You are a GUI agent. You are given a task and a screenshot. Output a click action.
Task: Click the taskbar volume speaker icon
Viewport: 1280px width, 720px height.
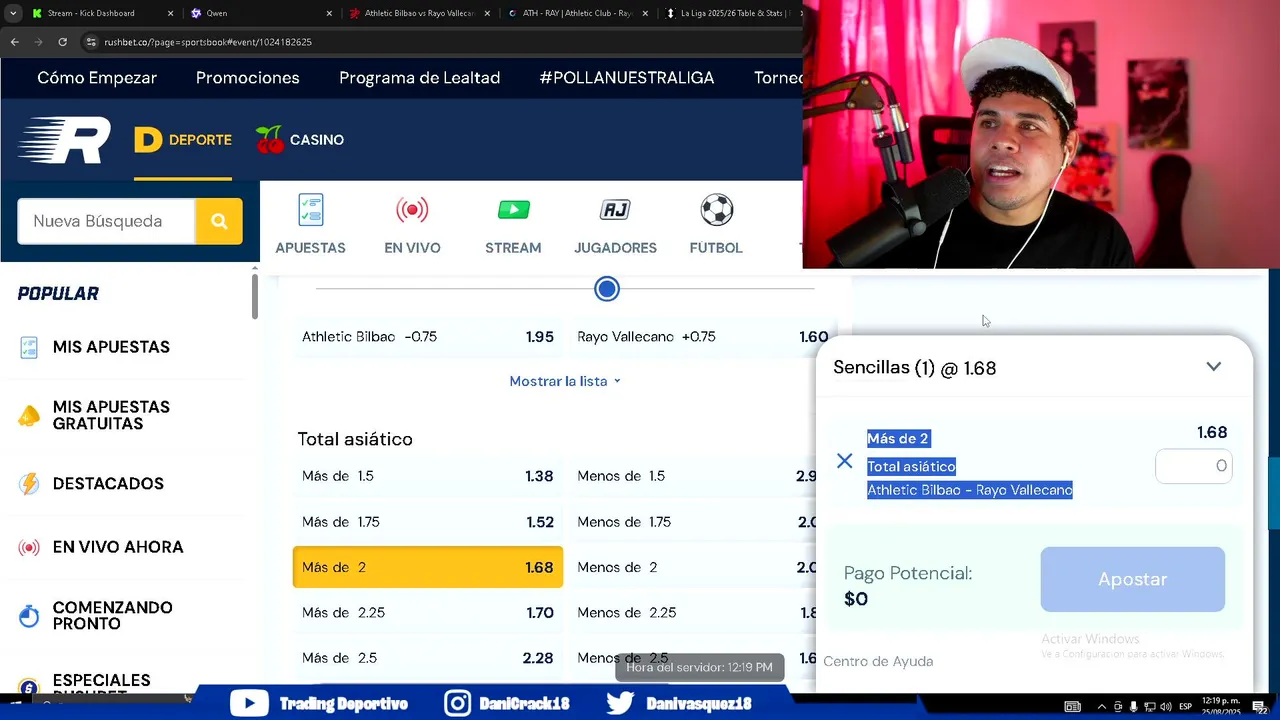coord(1165,707)
